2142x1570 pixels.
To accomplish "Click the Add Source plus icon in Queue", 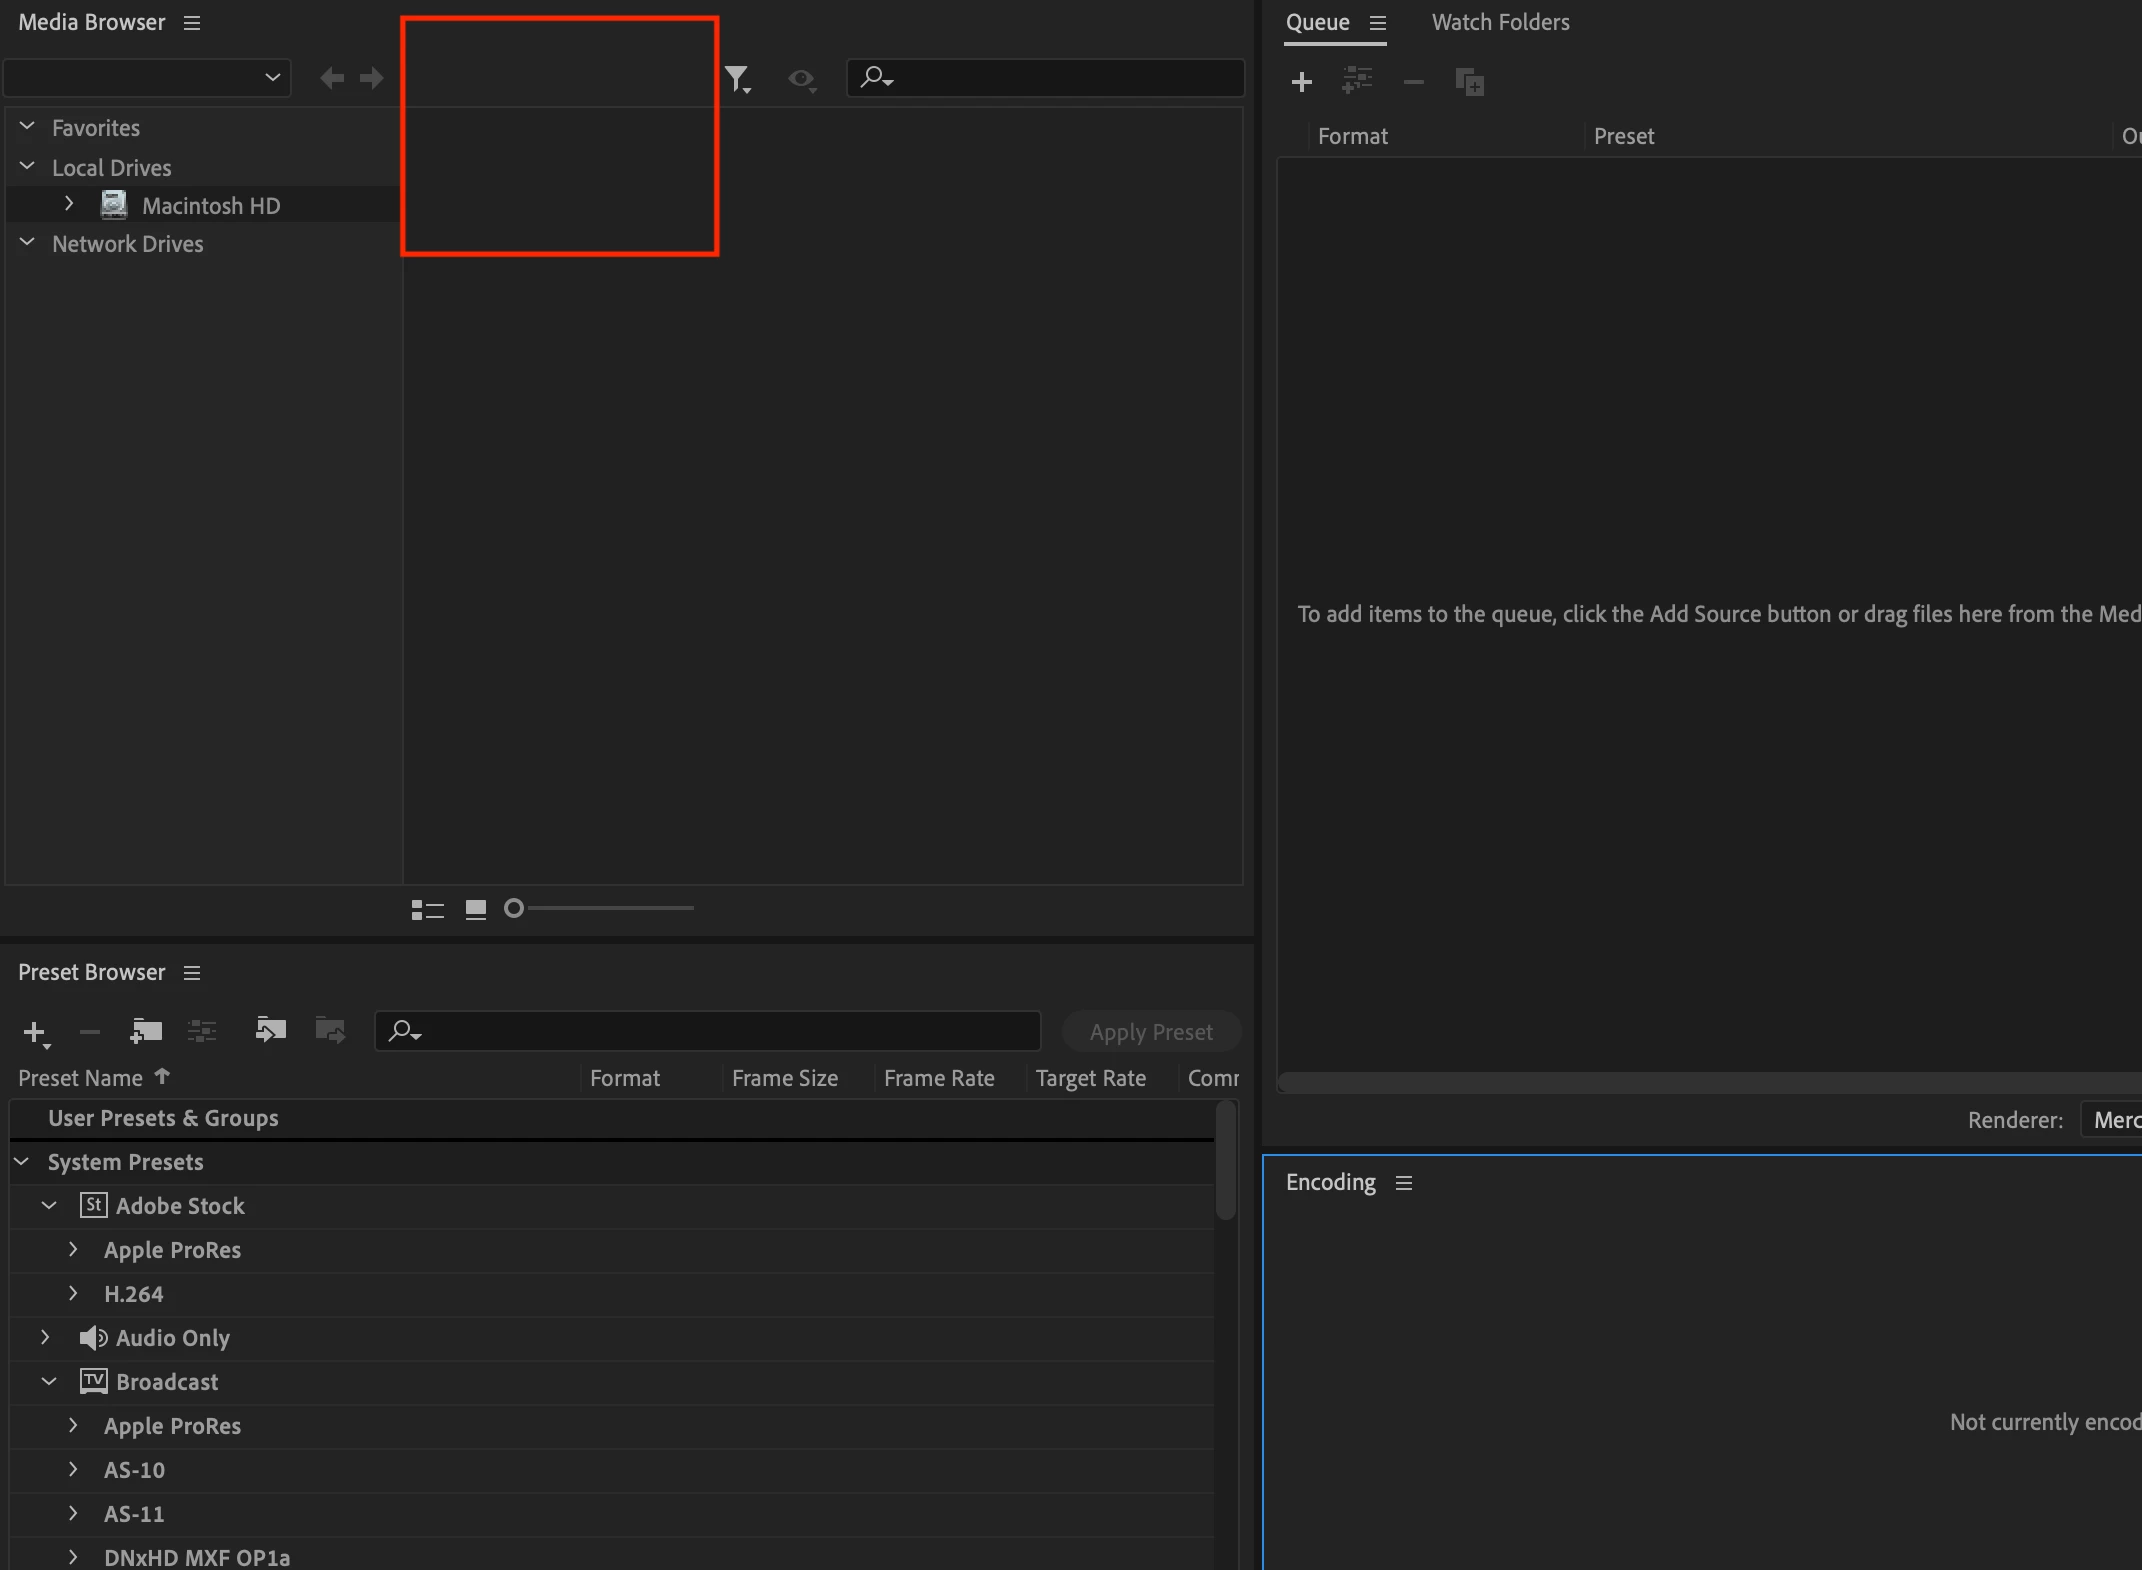I will pyautogui.click(x=1301, y=82).
